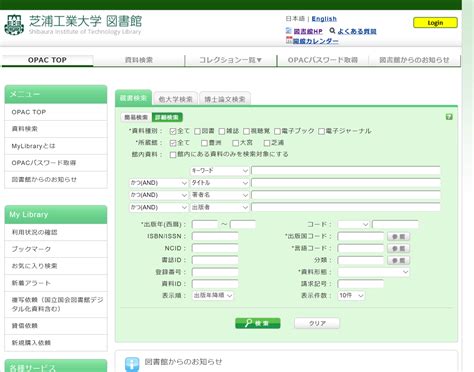Open the かつ(AND) dropdown in the タイトル row
The height and width of the screenshot is (372, 474).
[x=159, y=183]
